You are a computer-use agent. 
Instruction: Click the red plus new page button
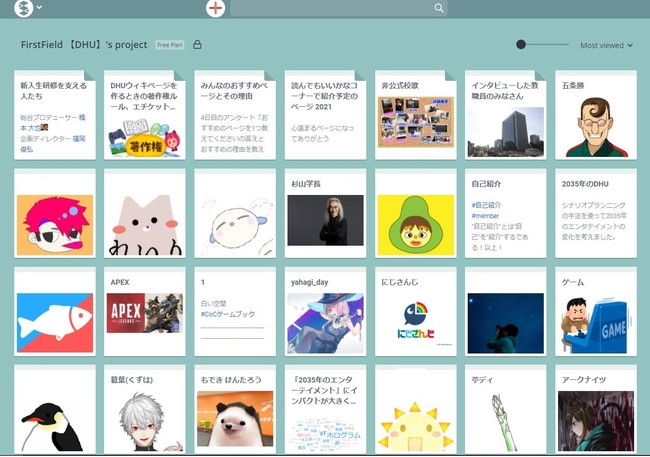pyautogui.click(x=215, y=8)
